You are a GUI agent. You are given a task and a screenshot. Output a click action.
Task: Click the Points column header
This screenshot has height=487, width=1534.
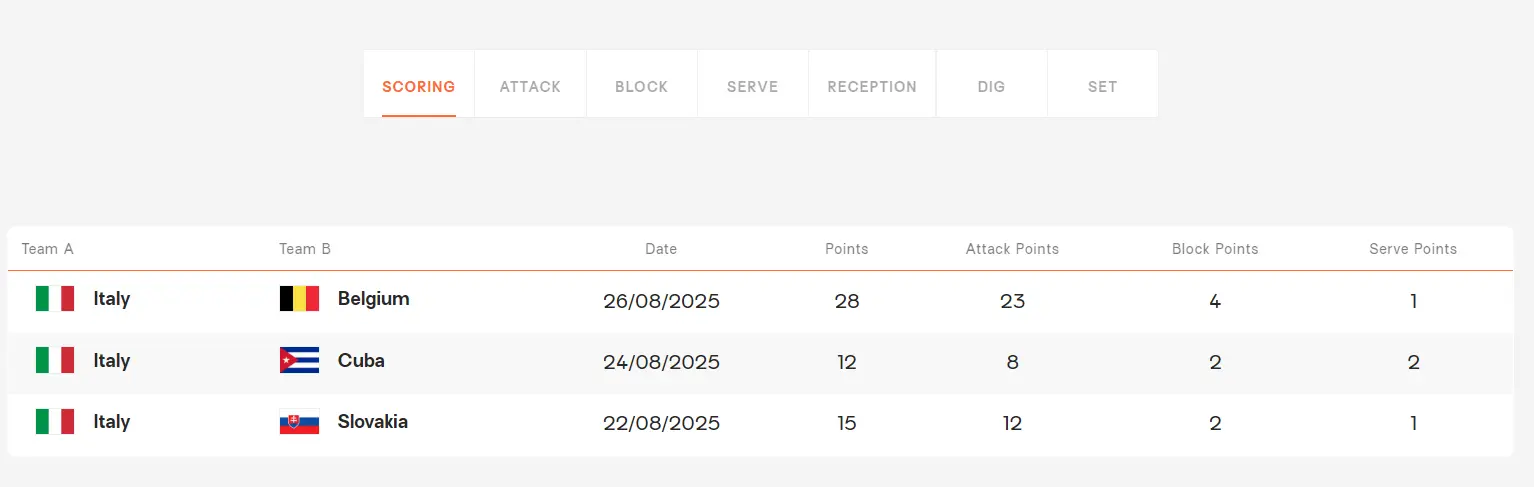[846, 249]
